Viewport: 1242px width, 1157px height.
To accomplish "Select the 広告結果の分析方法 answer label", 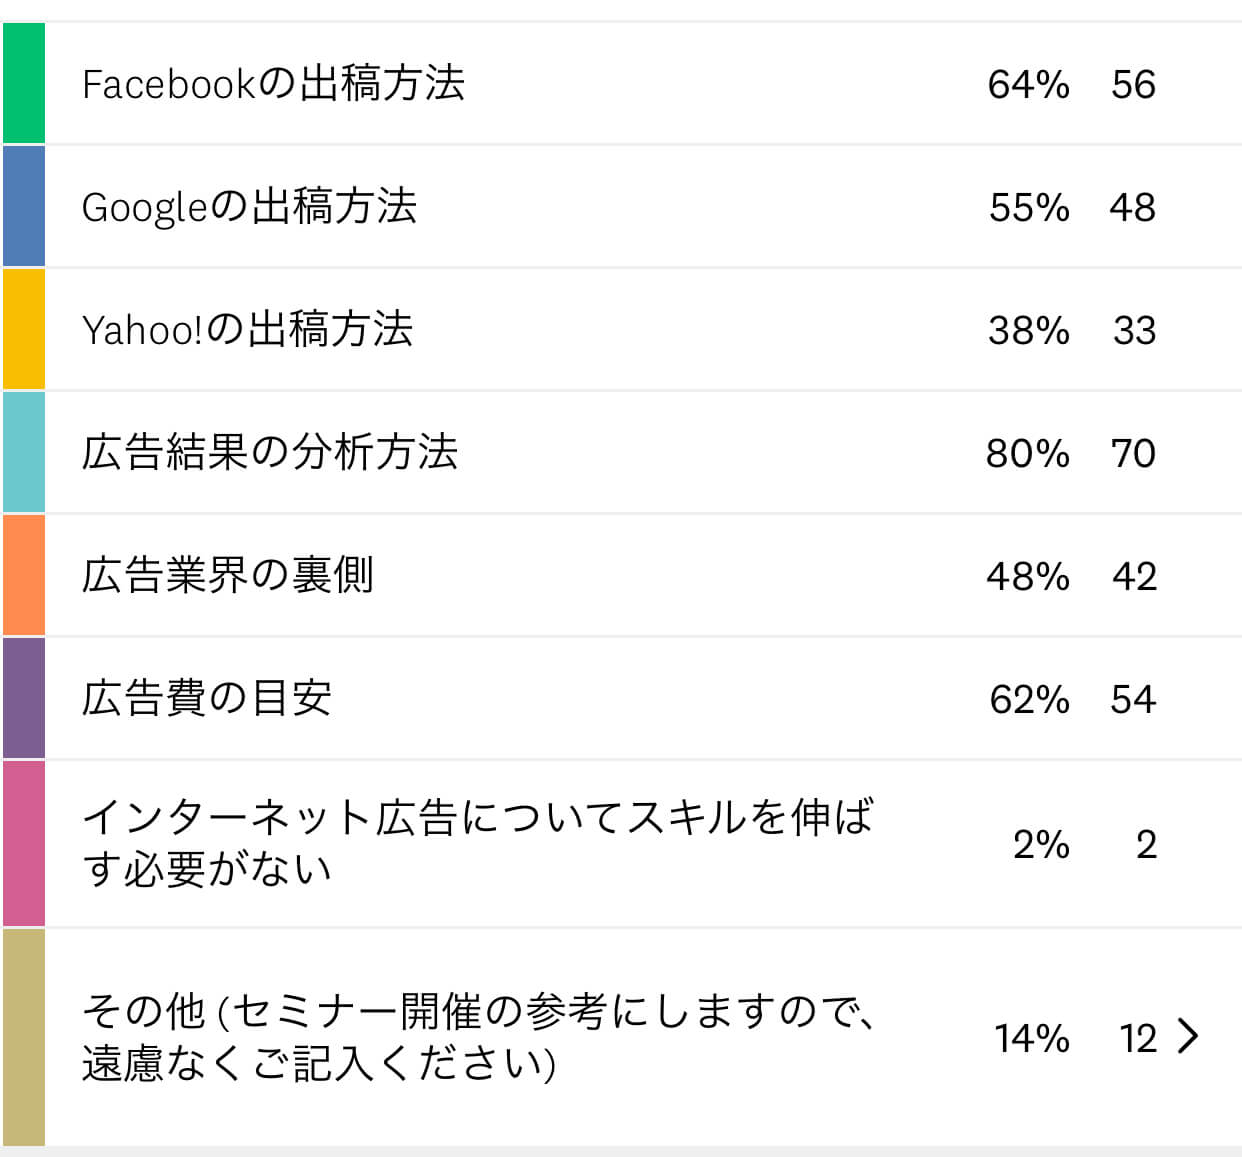I will pos(270,452).
